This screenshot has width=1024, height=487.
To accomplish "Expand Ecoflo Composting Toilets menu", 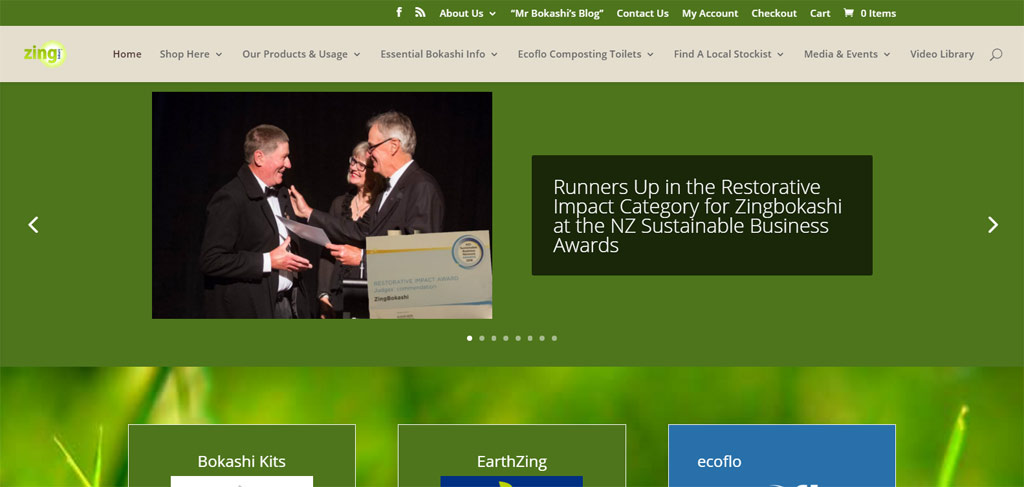I will (x=586, y=54).
